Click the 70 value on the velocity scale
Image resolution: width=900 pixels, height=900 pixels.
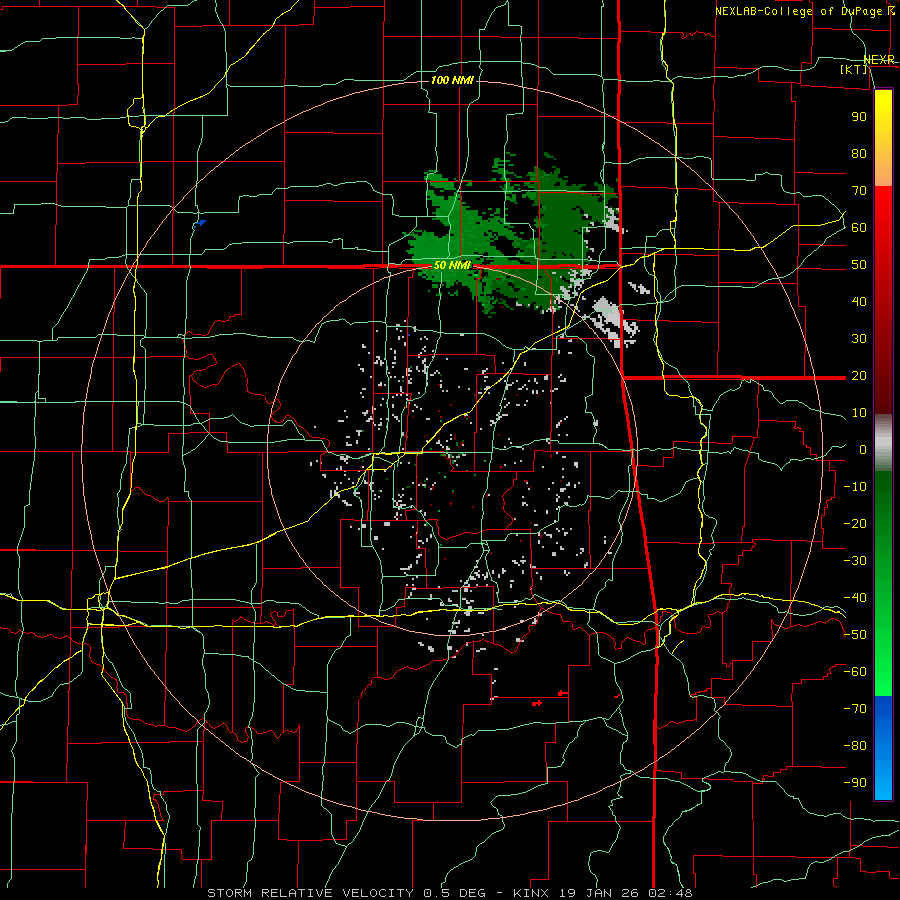[859, 191]
